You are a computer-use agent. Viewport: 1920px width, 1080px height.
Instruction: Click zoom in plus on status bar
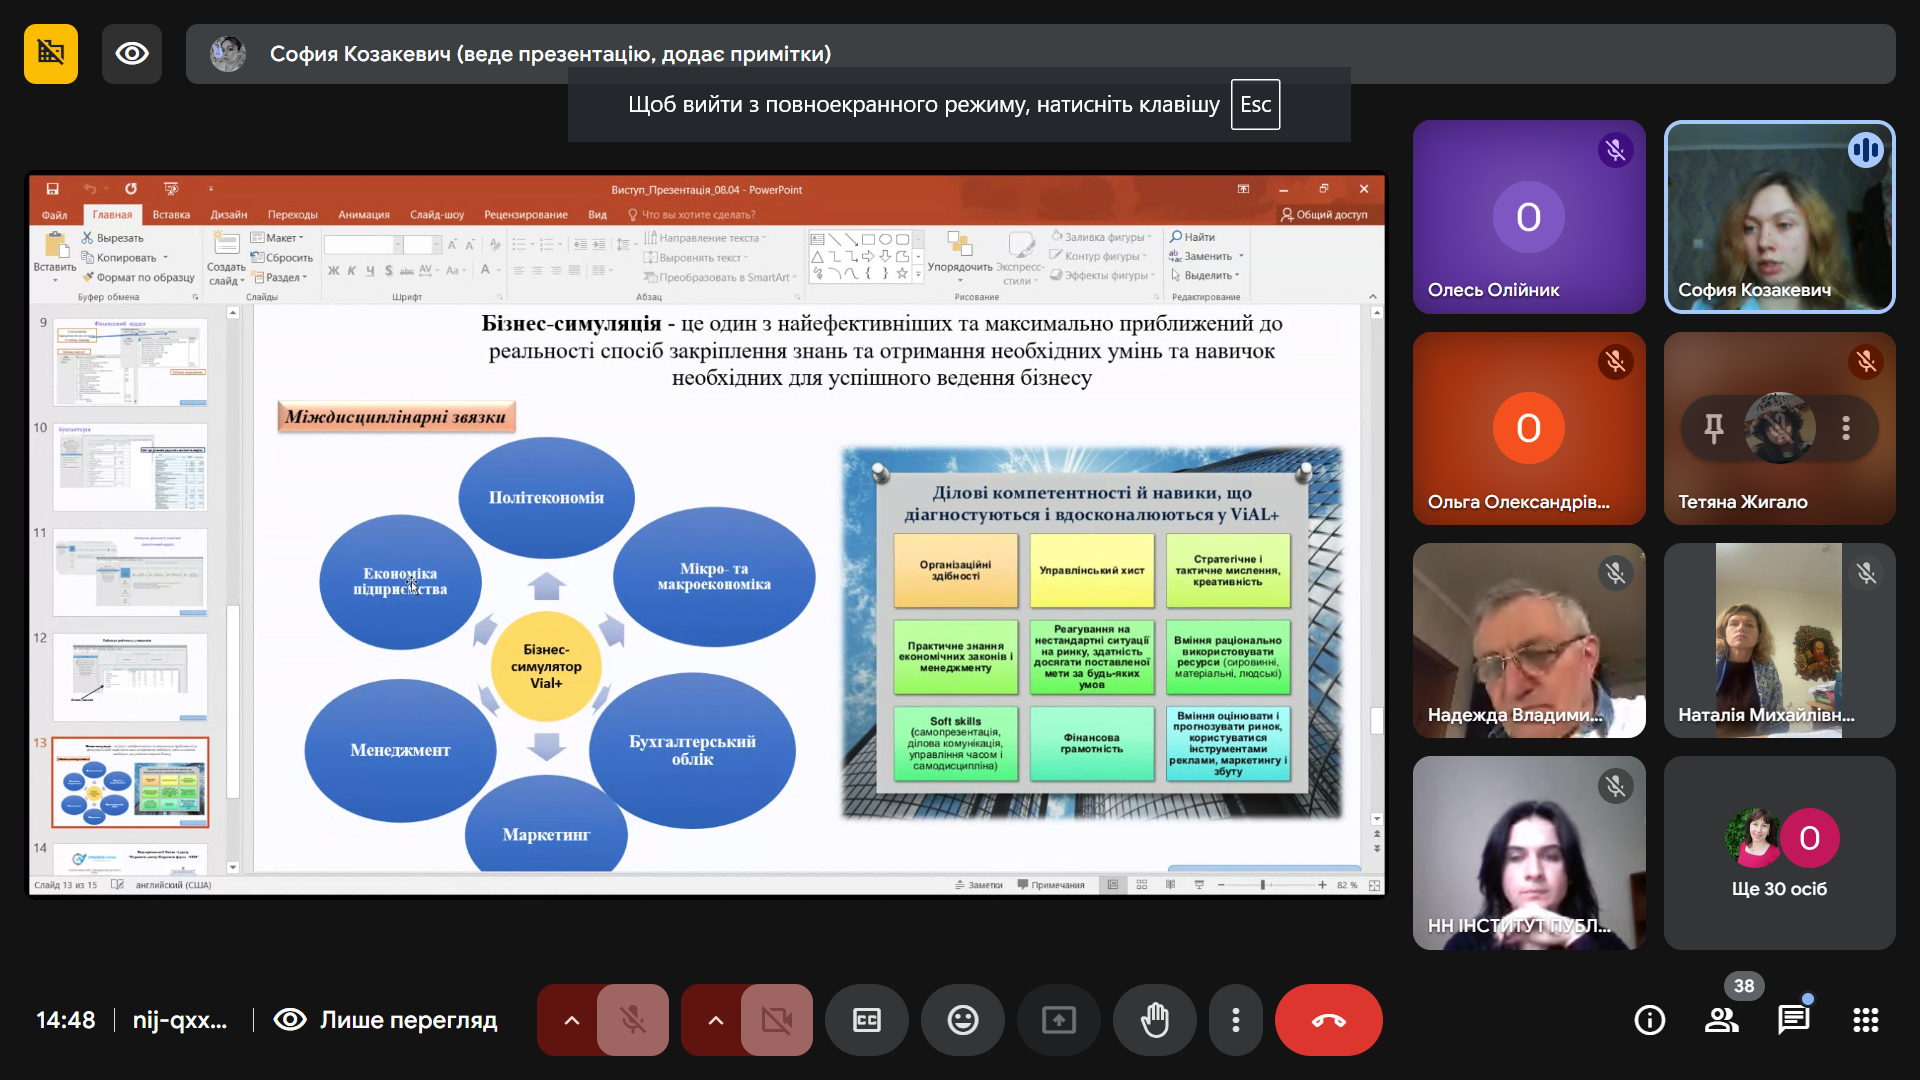coord(1322,885)
